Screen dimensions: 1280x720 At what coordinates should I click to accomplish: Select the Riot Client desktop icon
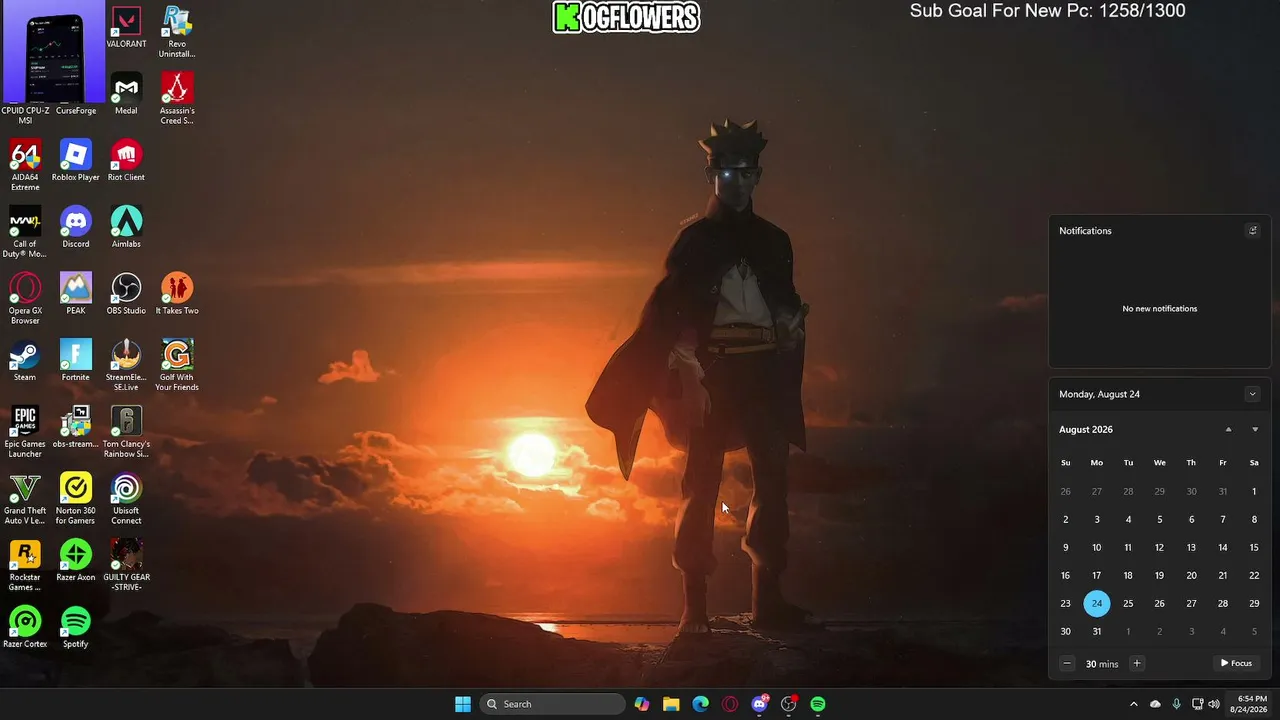(126, 161)
